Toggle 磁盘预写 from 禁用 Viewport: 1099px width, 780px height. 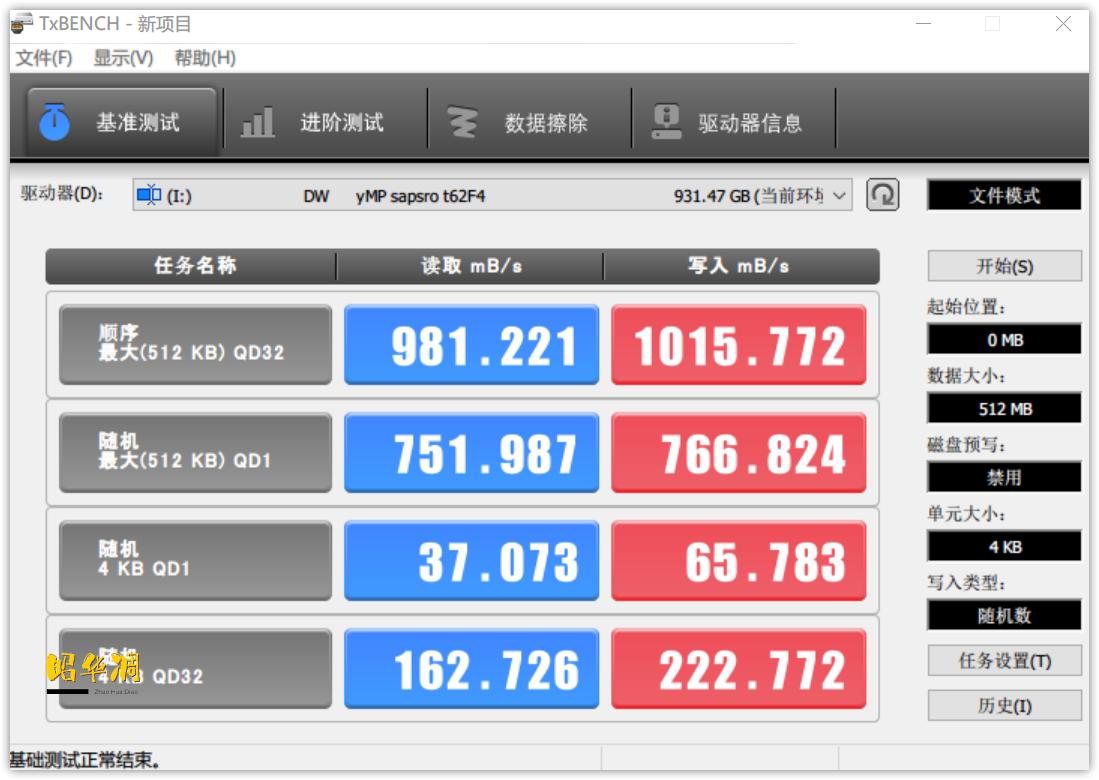coord(1004,477)
